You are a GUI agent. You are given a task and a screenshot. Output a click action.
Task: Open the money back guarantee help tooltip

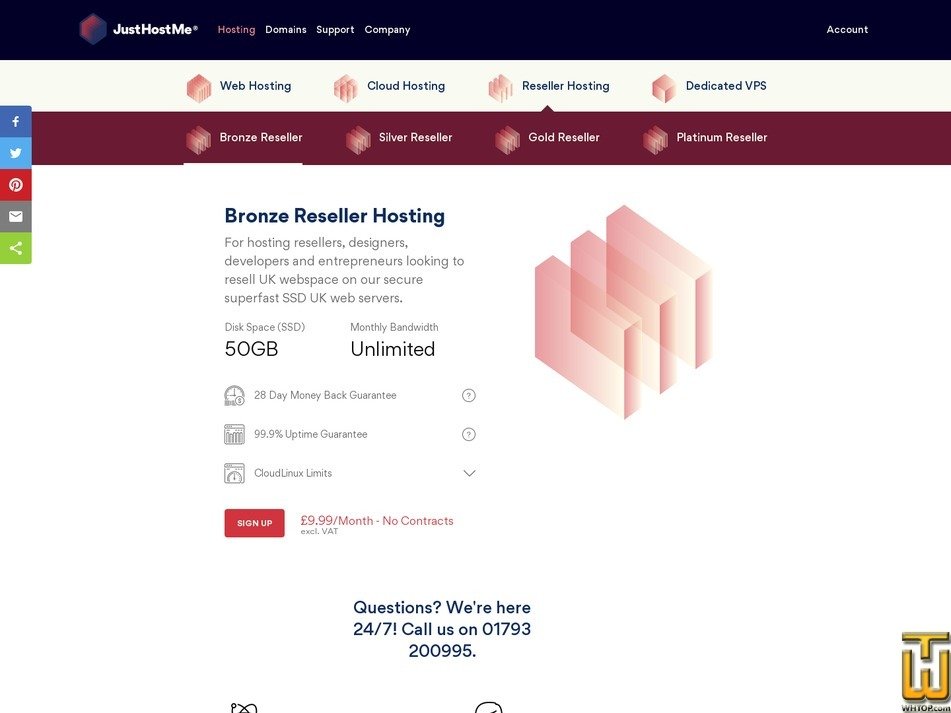pyautogui.click(x=469, y=395)
